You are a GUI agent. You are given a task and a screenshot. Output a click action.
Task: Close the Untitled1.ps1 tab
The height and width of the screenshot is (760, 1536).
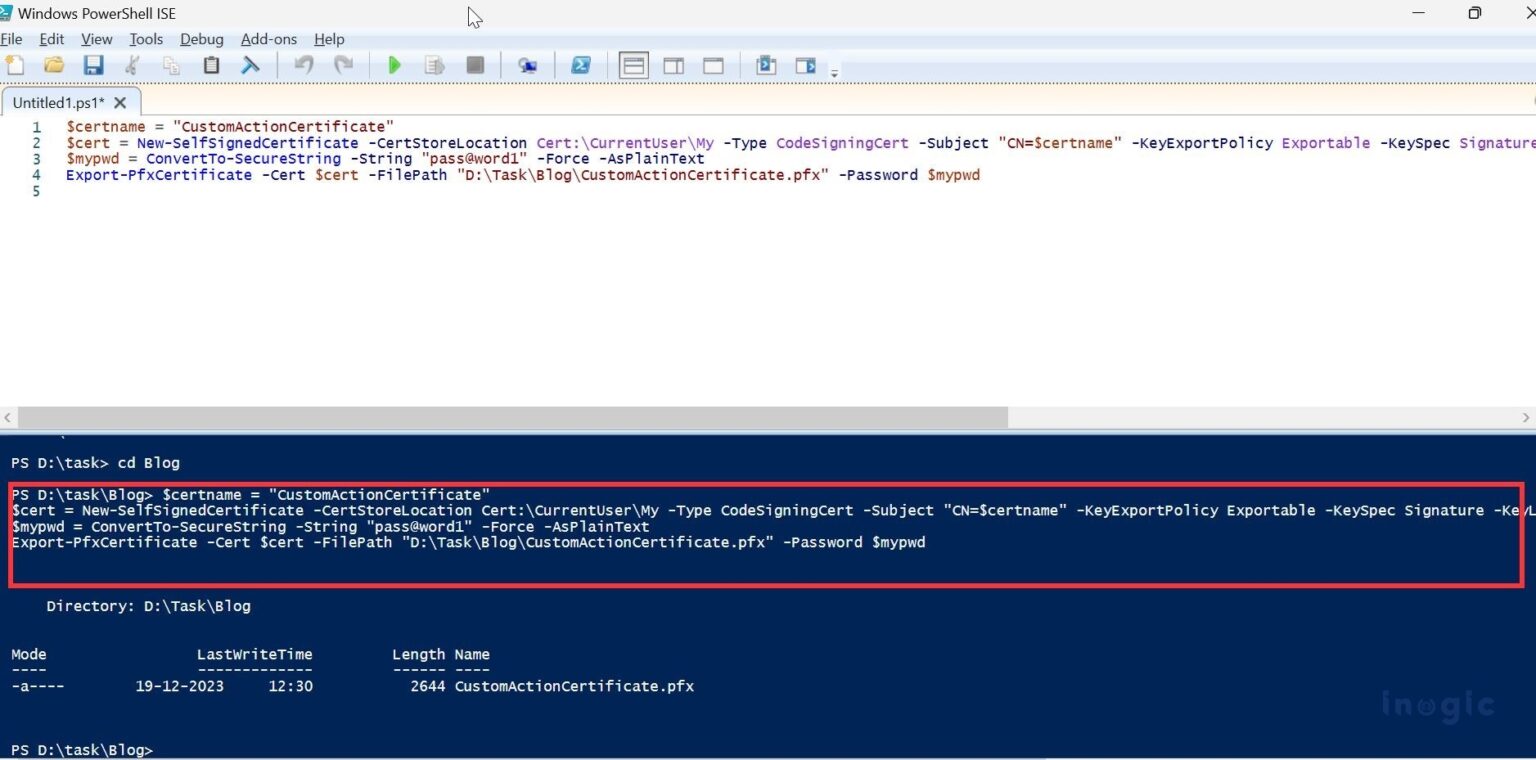[x=120, y=101]
